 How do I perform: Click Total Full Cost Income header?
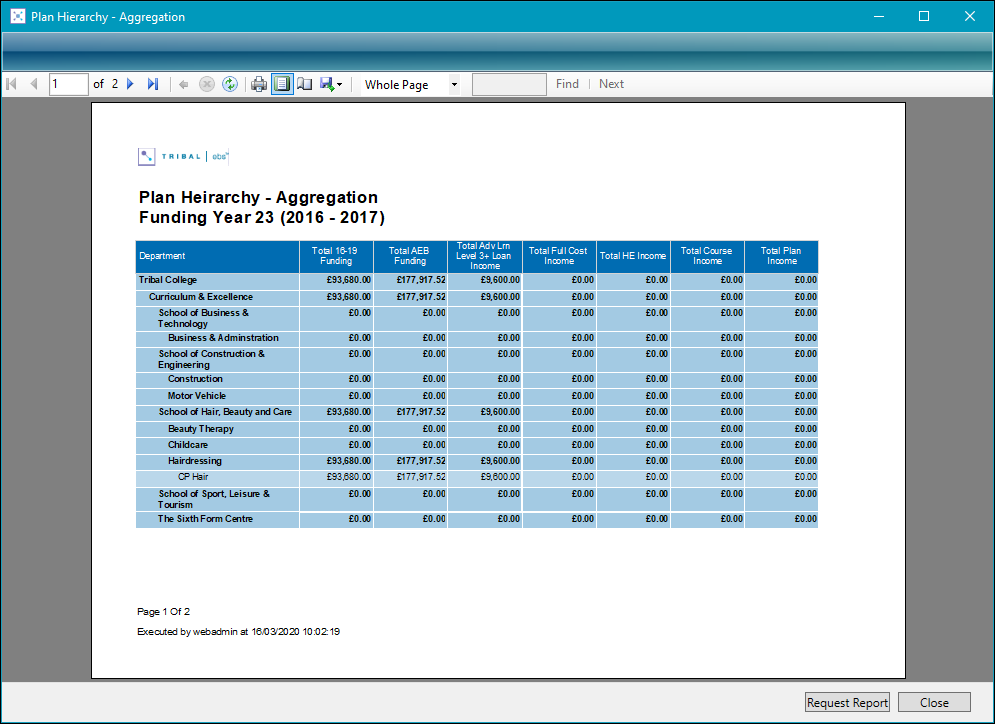click(559, 256)
